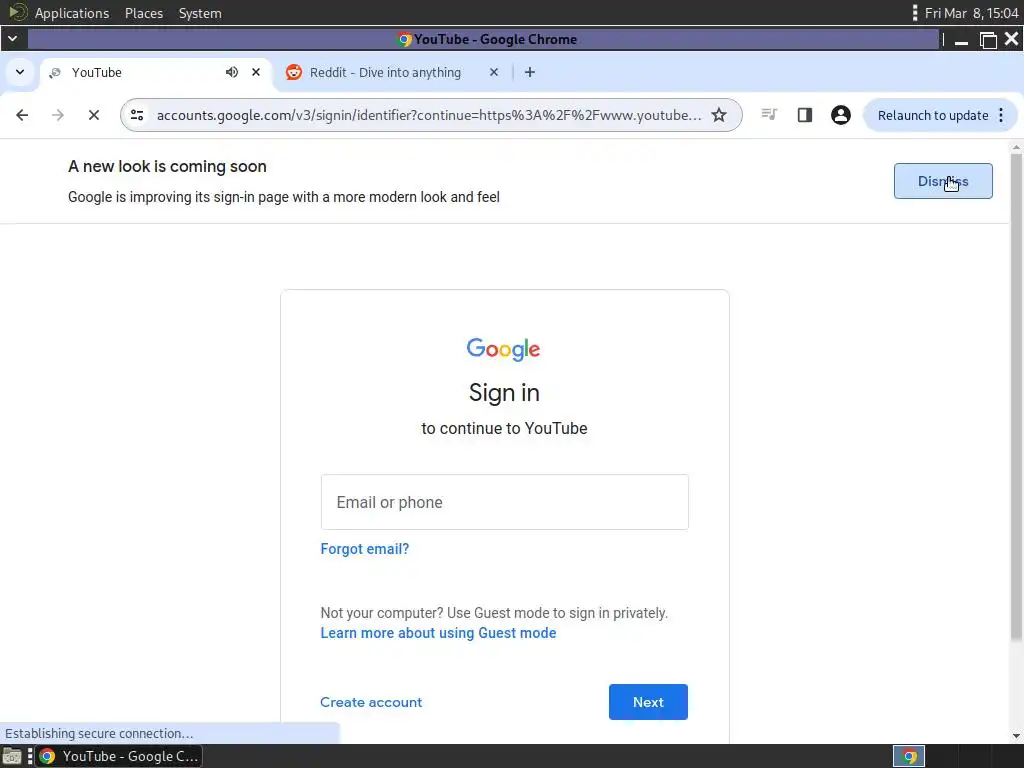The height and width of the screenshot is (768, 1024).
Task: Open the Places menu
Action: point(144,13)
